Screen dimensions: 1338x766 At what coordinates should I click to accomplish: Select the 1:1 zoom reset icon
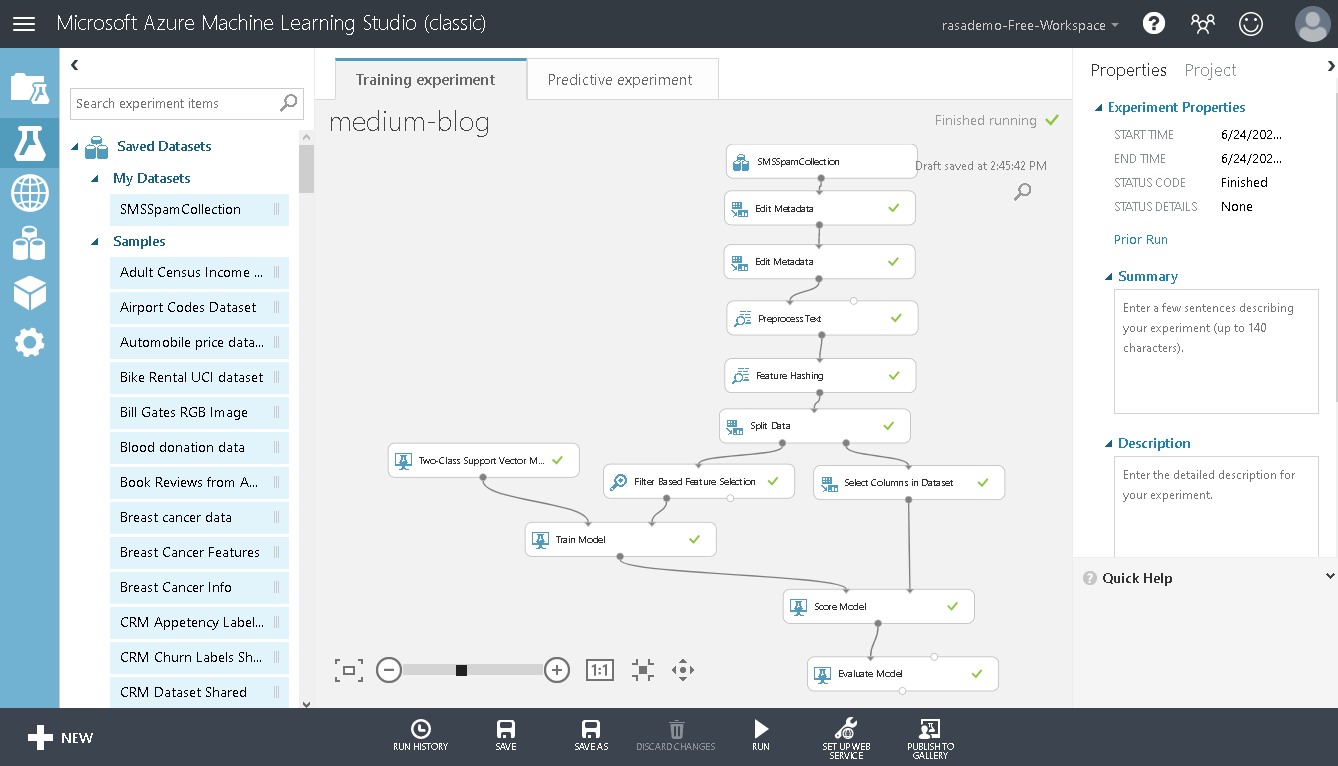pos(600,670)
